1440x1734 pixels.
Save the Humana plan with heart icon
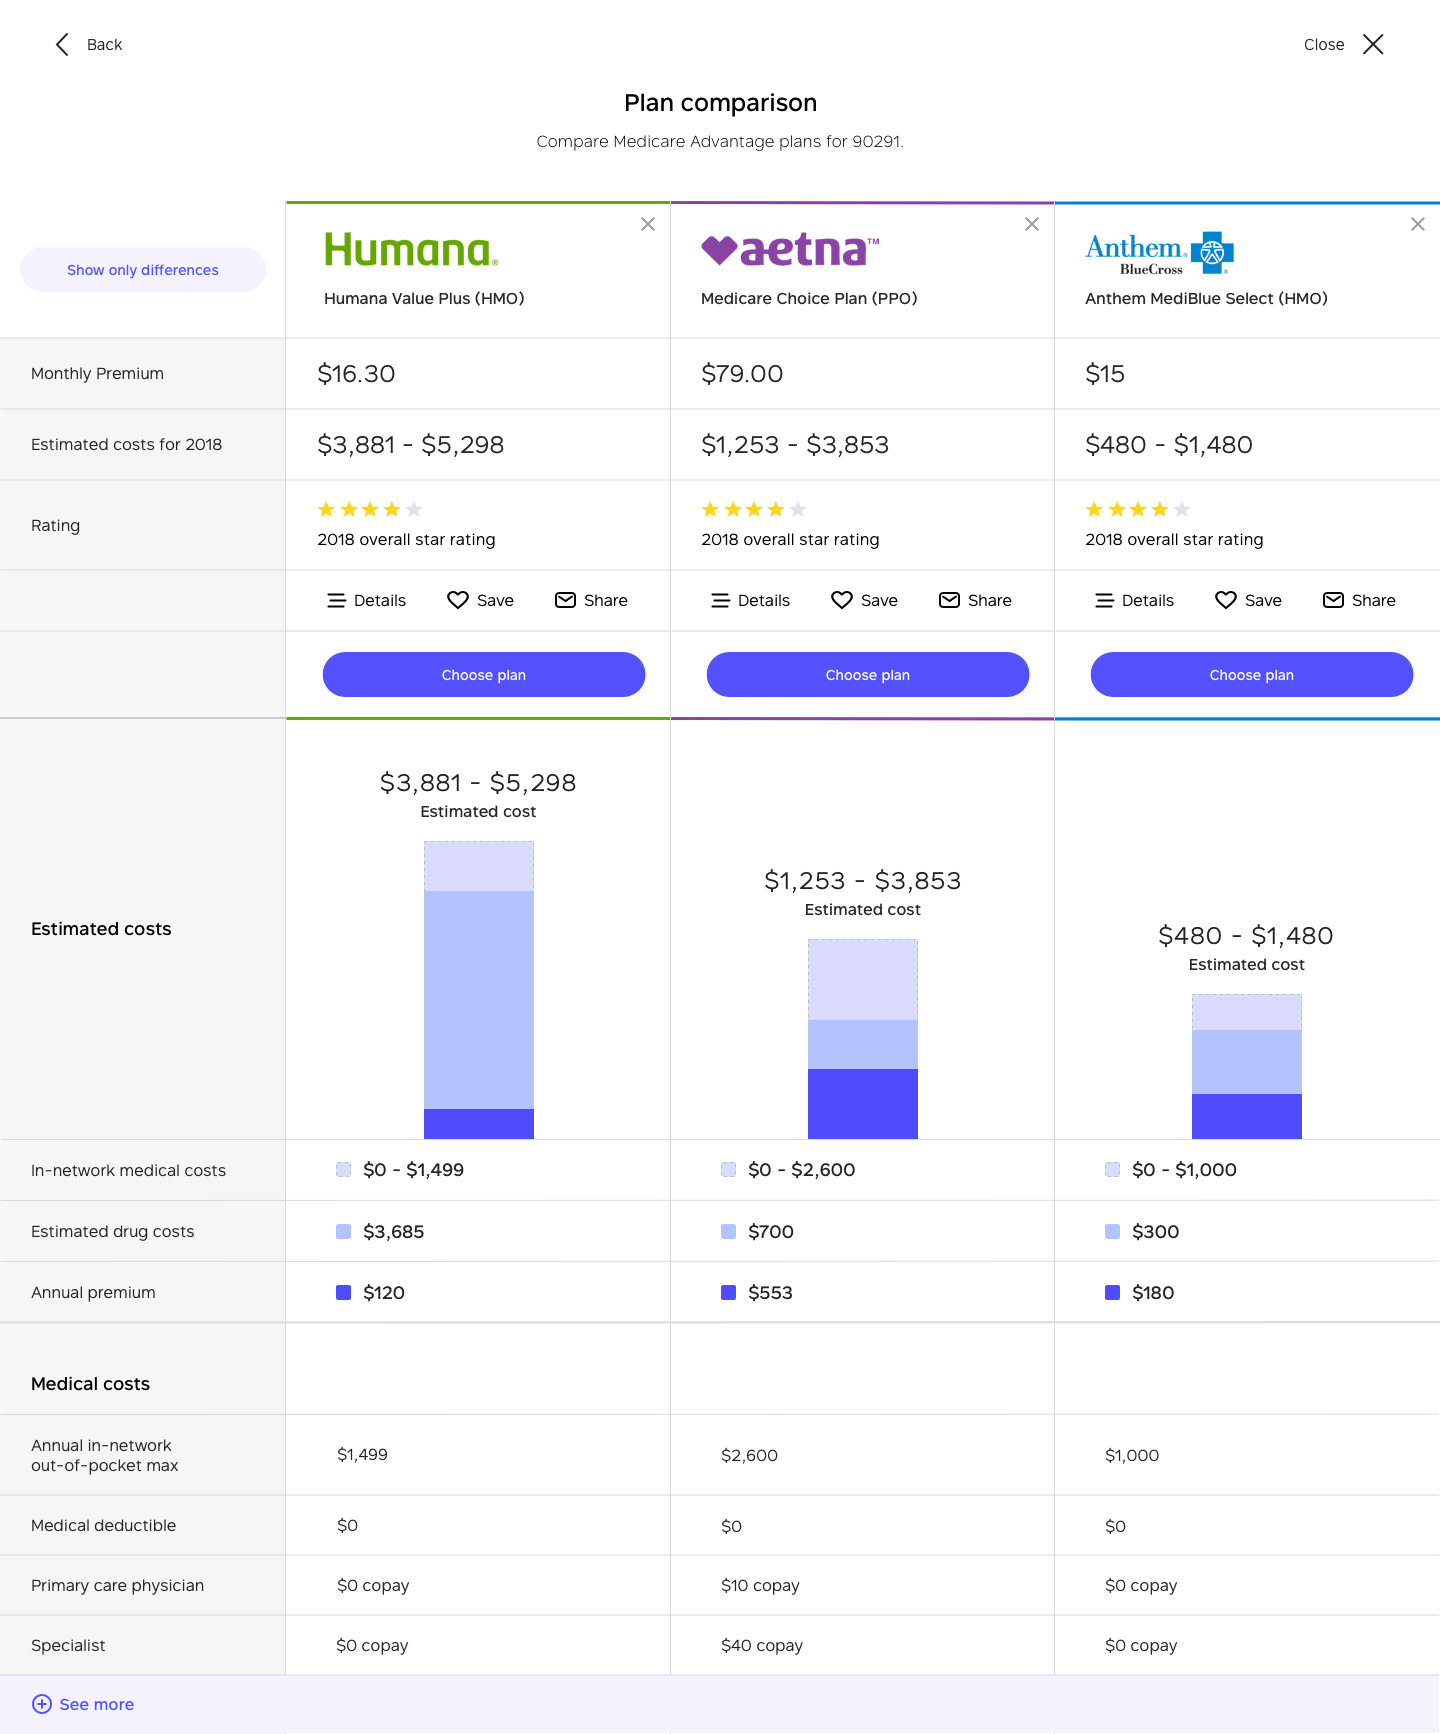click(481, 600)
